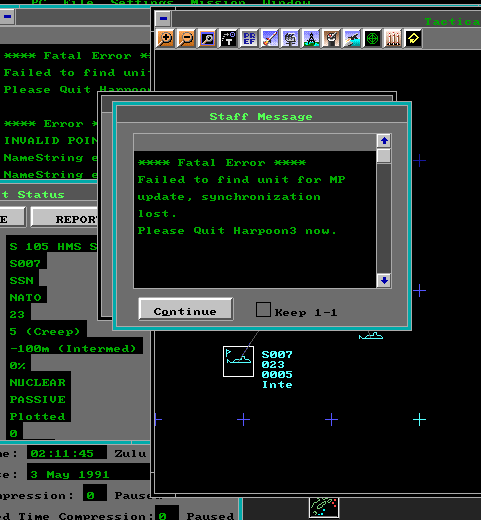The width and height of the screenshot is (481, 520).
Task: Click the S007 label beside map unit
Action: (277, 354)
